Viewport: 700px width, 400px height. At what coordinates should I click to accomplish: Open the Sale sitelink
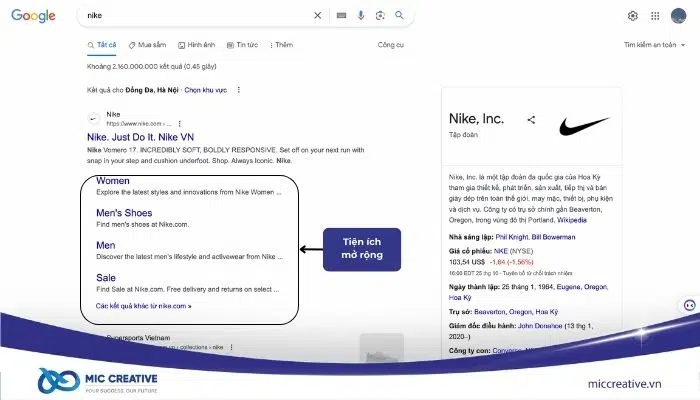tap(106, 278)
